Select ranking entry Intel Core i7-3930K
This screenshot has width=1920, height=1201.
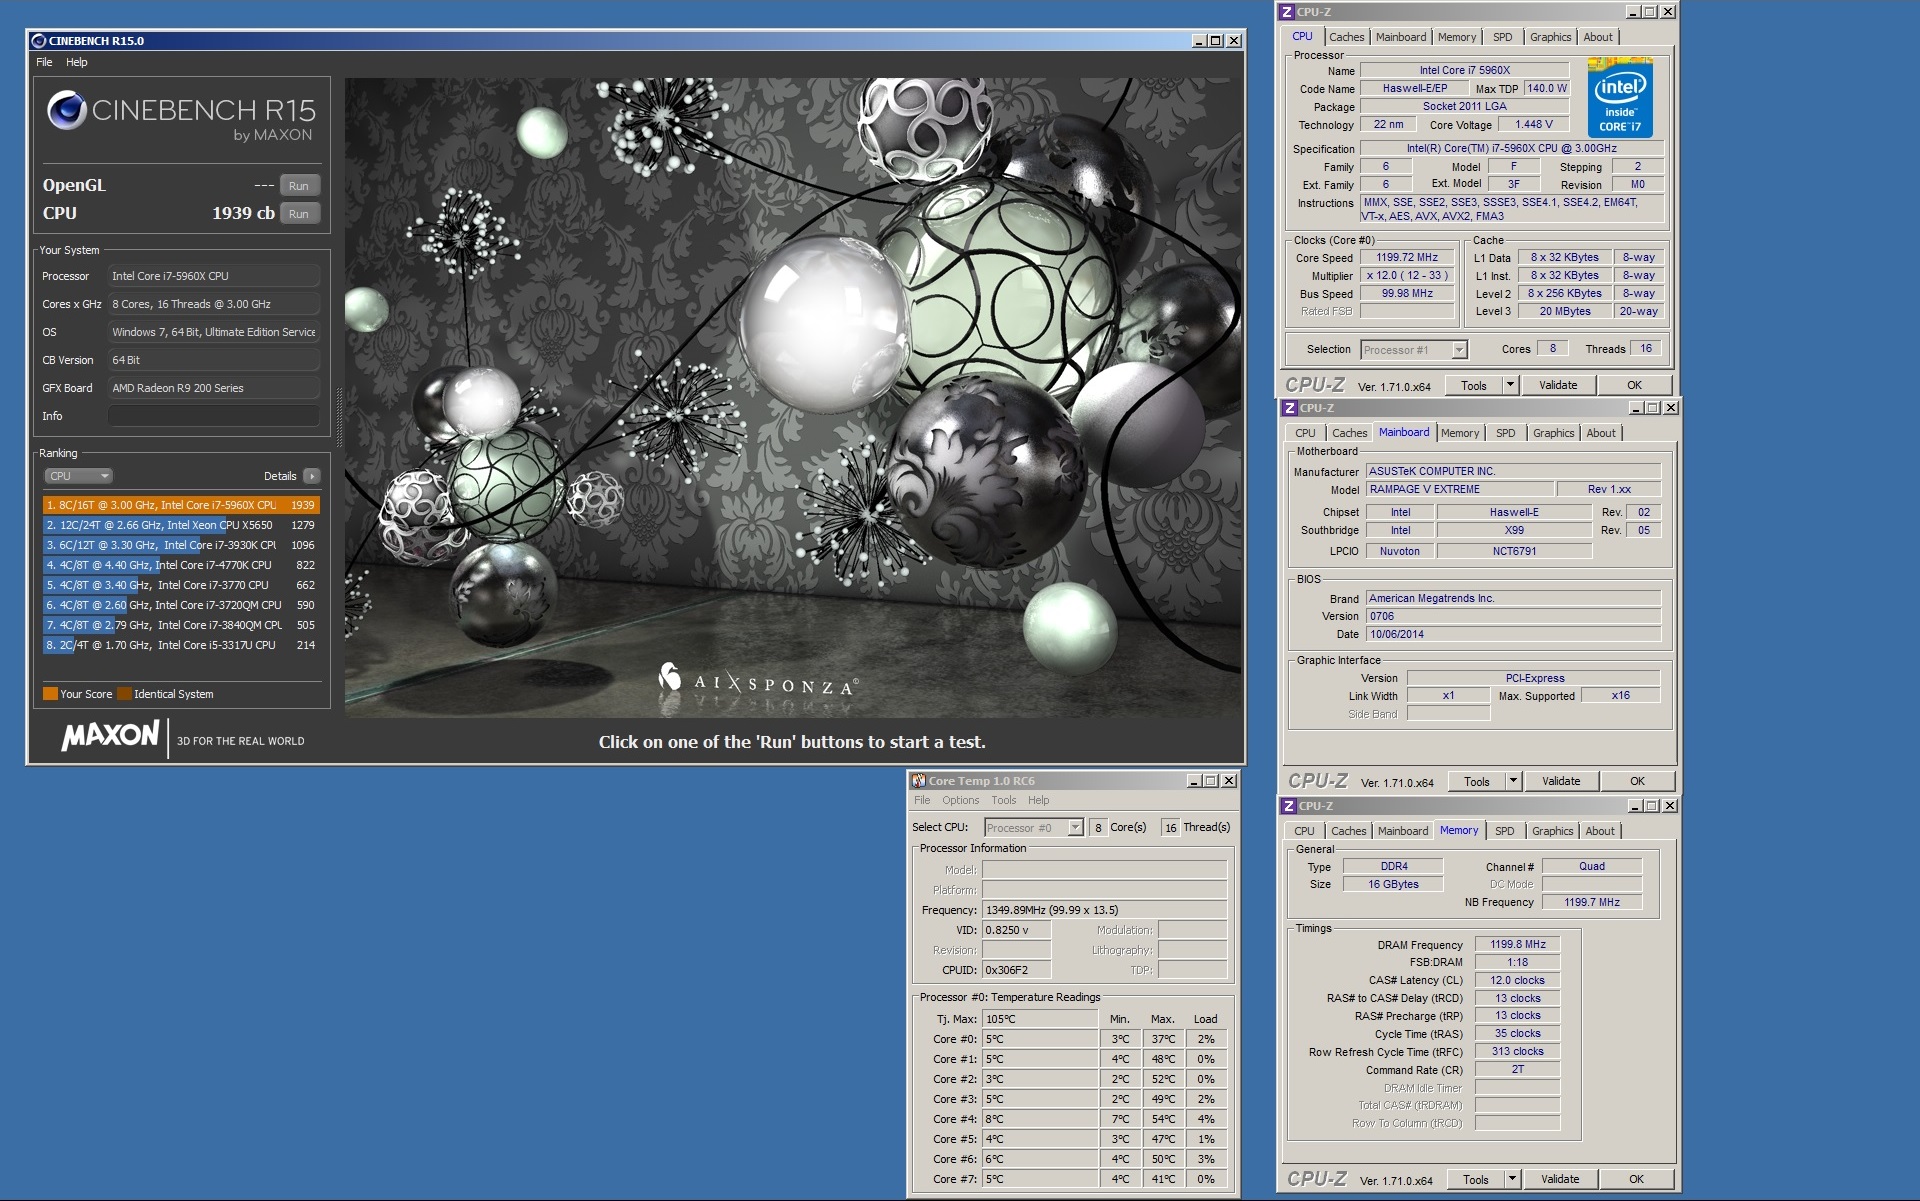pos(181,545)
